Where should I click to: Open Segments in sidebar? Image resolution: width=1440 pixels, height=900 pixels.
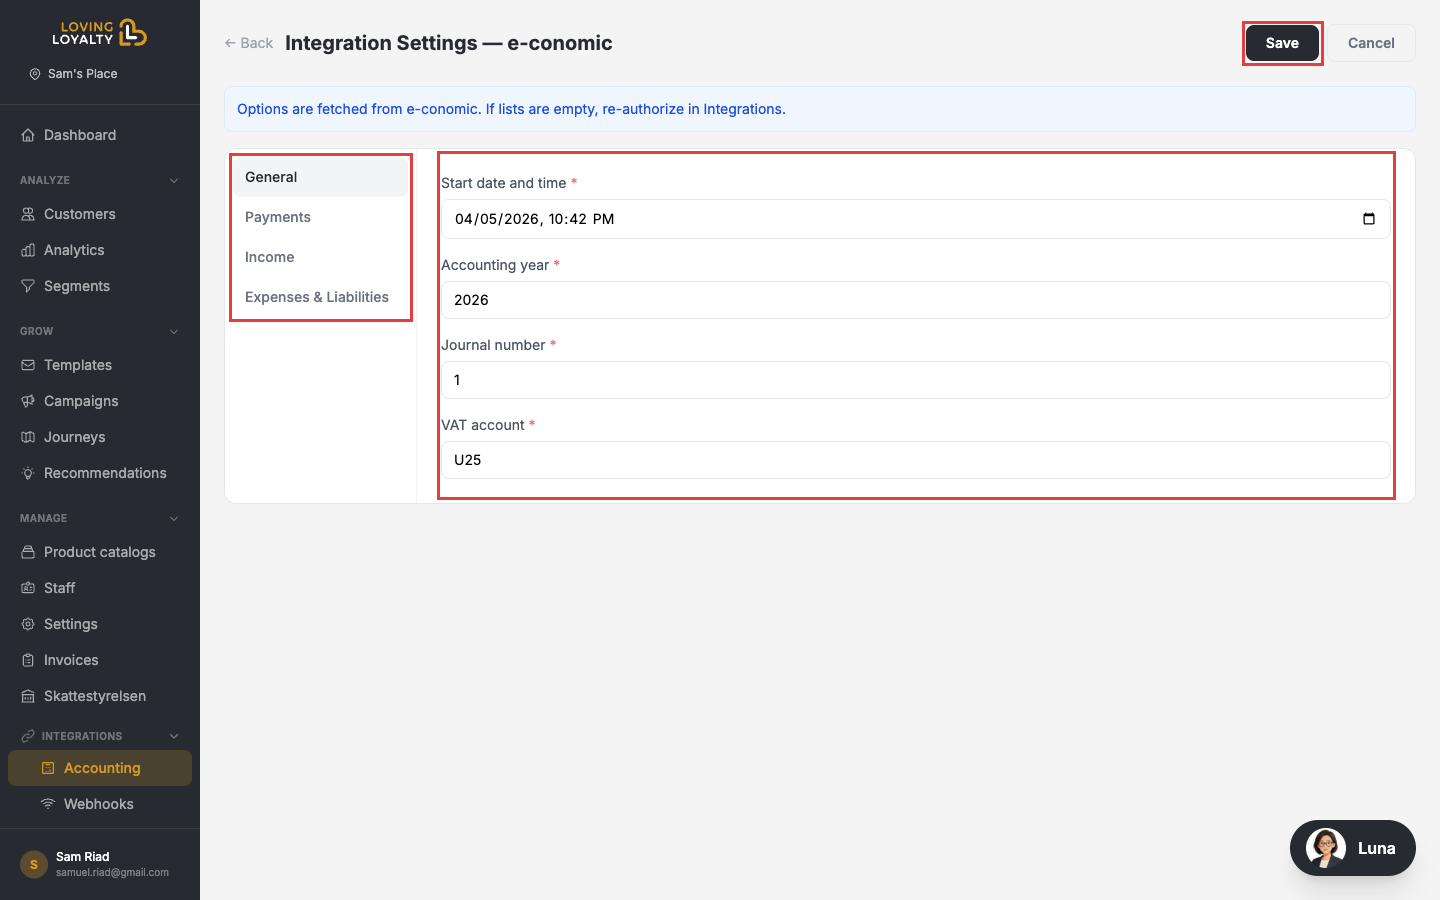pyautogui.click(x=100, y=286)
